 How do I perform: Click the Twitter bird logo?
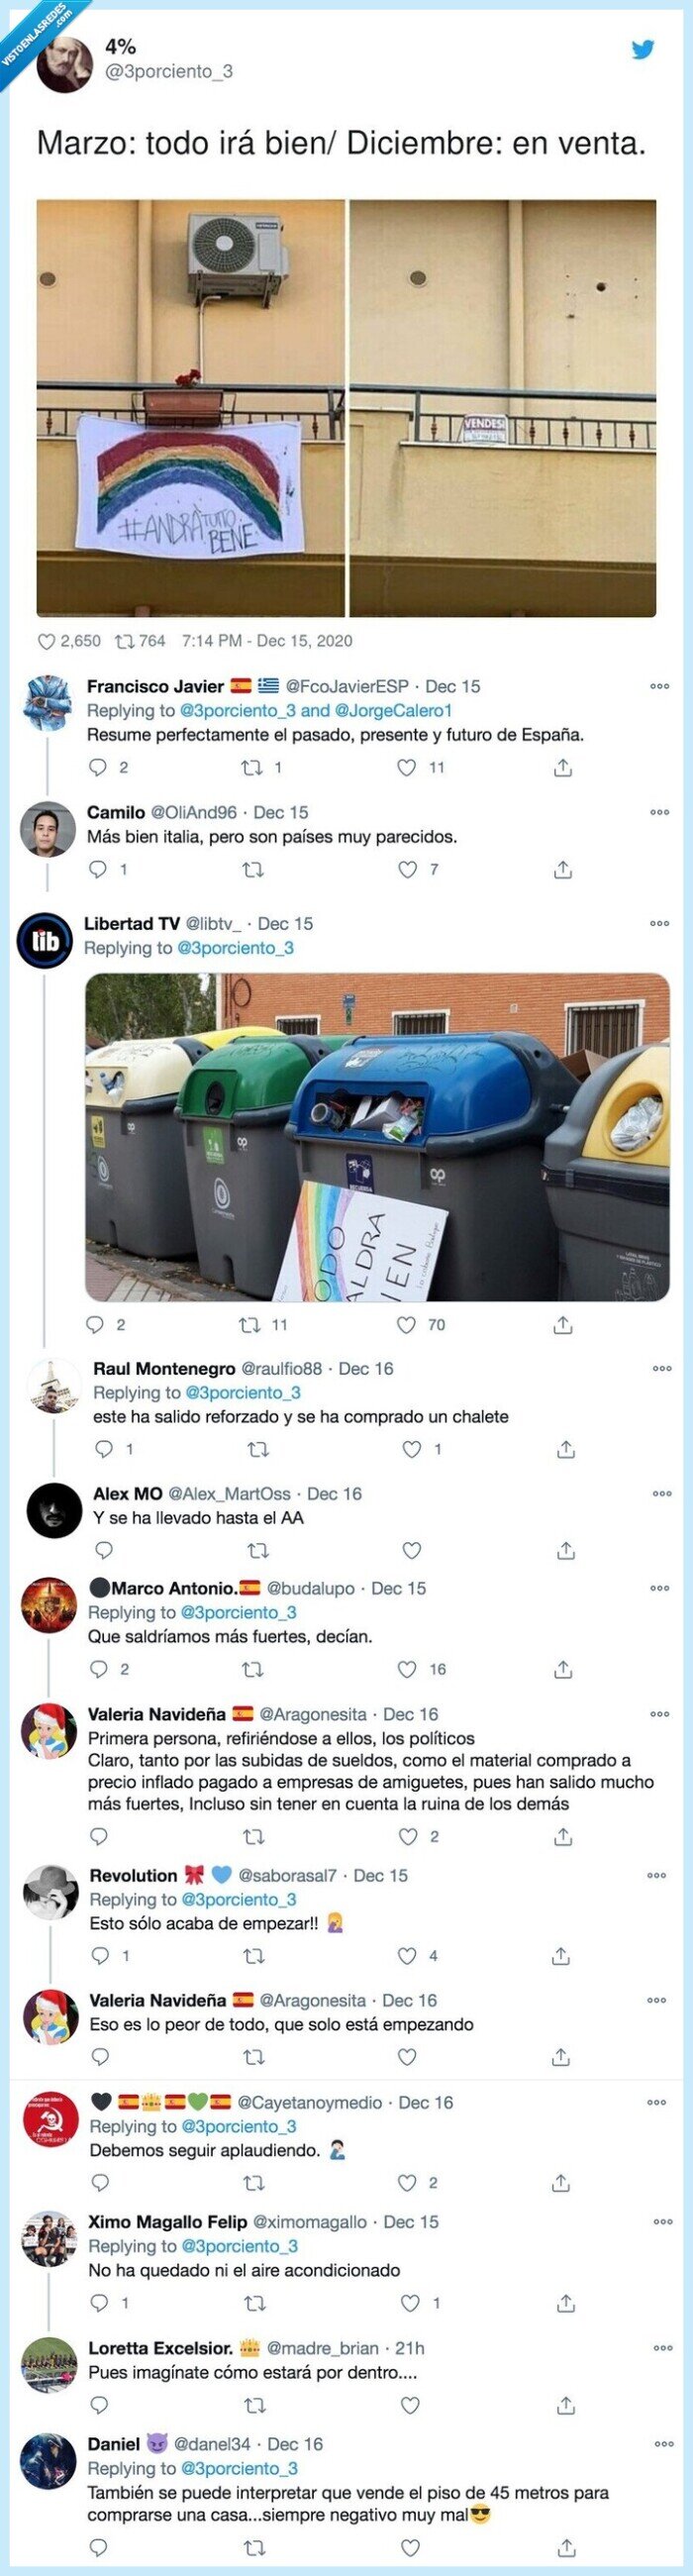point(643,50)
